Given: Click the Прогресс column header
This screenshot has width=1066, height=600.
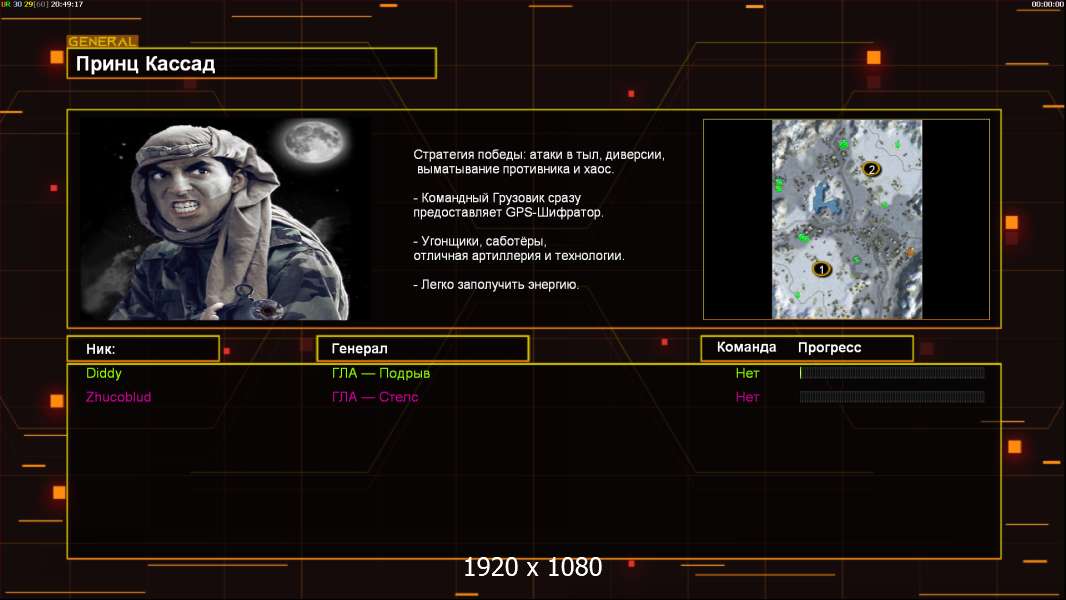Looking at the screenshot, I should [829, 348].
